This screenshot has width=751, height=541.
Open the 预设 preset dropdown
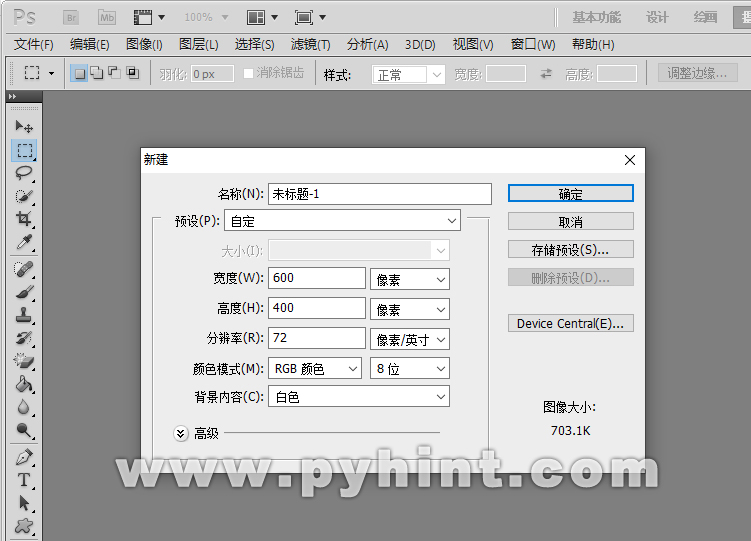point(342,220)
